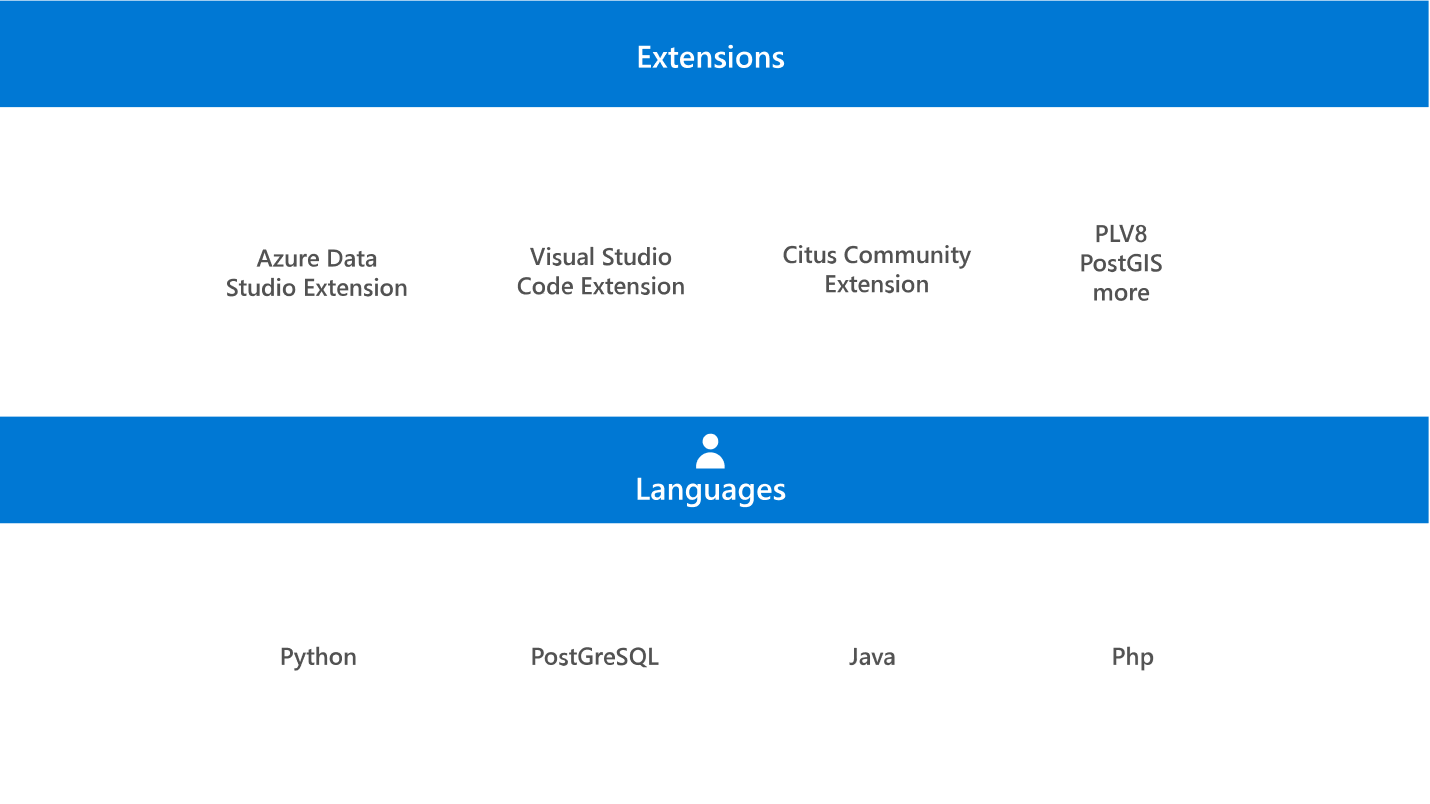Select the Python language entry
This screenshot has width=1430, height=804.
pyautogui.click(x=318, y=657)
